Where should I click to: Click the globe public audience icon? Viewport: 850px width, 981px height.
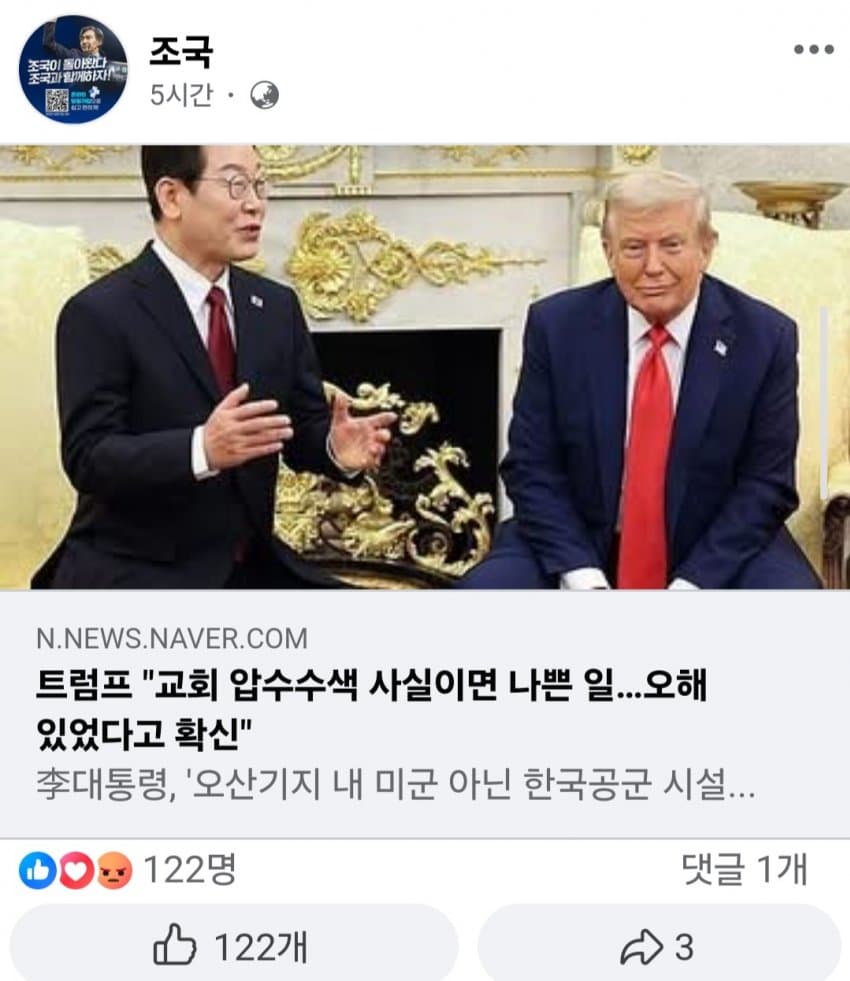[264, 96]
